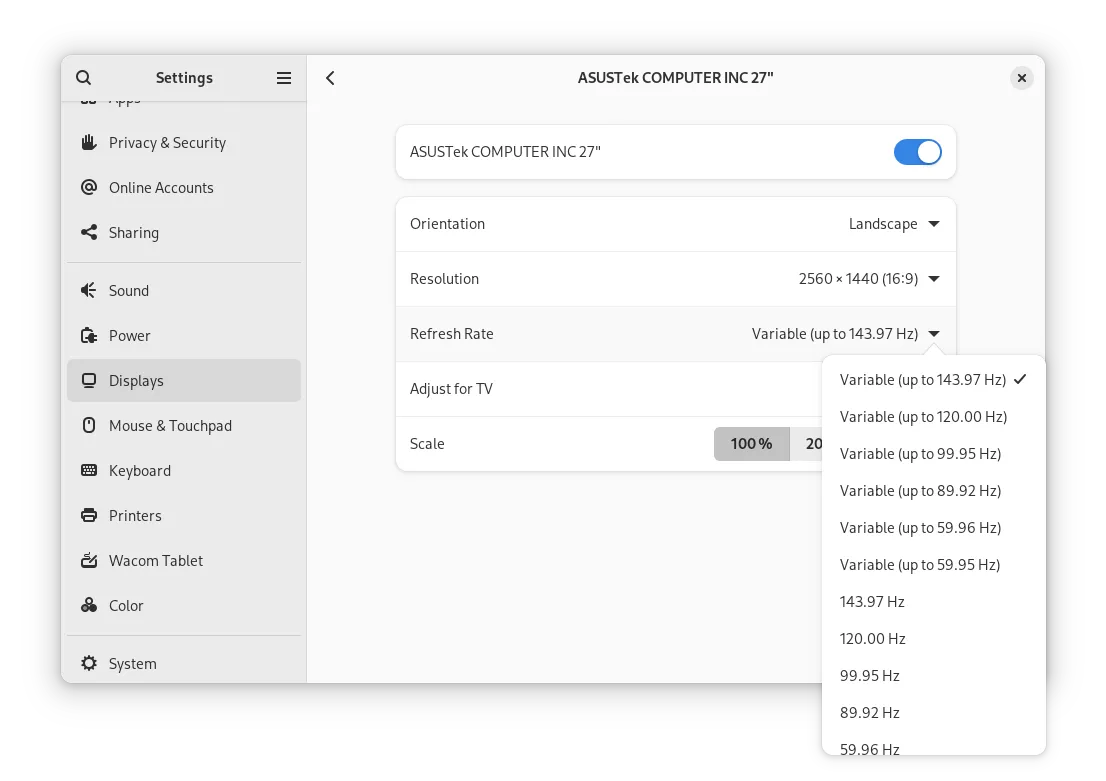This screenshot has height=781, width=1106.
Task: Choose the fixed 143.97 Hz option
Action: [872, 602]
